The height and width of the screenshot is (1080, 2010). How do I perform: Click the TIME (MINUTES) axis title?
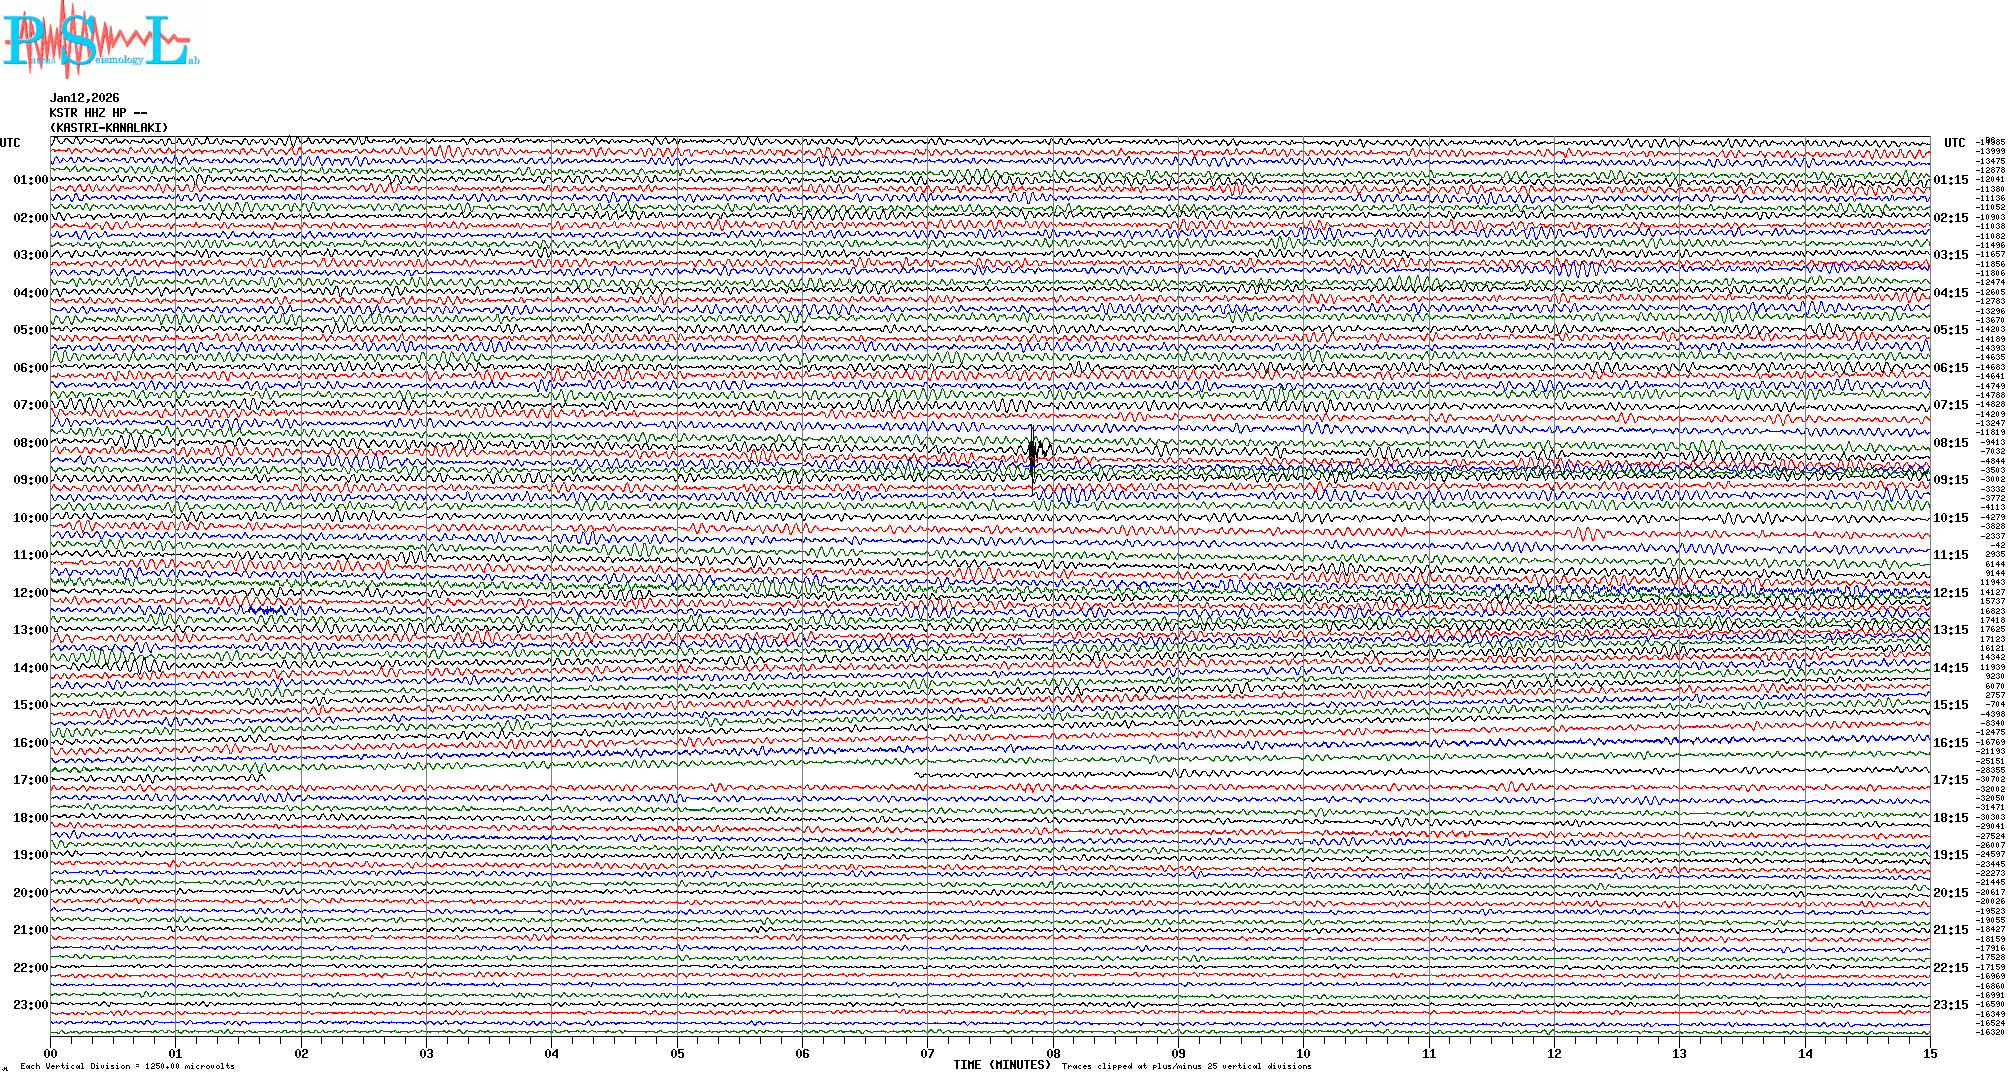click(1001, 1065)
